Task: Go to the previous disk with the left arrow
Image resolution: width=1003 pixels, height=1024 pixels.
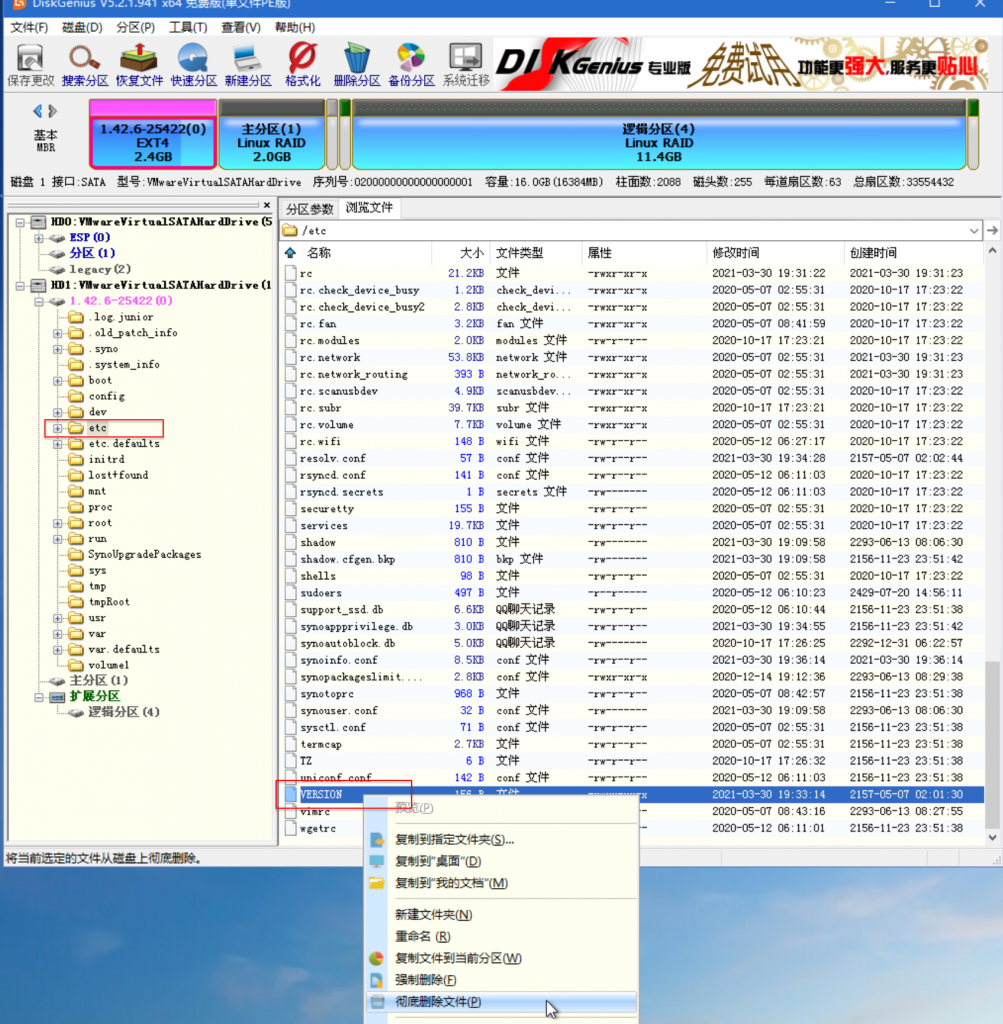Action: coord(37,111)
